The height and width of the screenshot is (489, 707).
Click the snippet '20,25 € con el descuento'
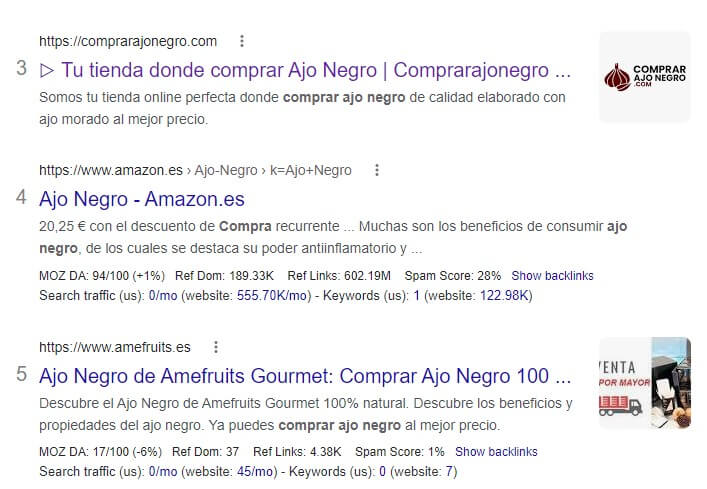[x=333, y=237]
